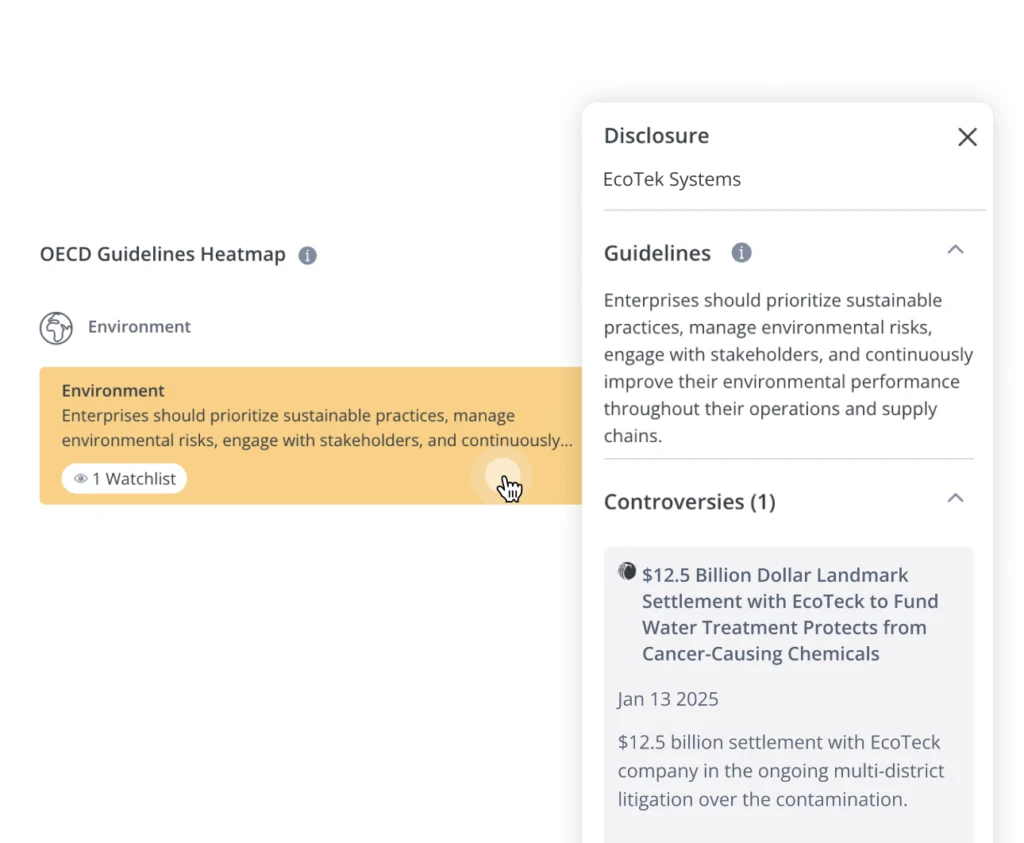The image size is (1024, 843).
Task: Open the info icon next to Guidelines
Action: 741,253
